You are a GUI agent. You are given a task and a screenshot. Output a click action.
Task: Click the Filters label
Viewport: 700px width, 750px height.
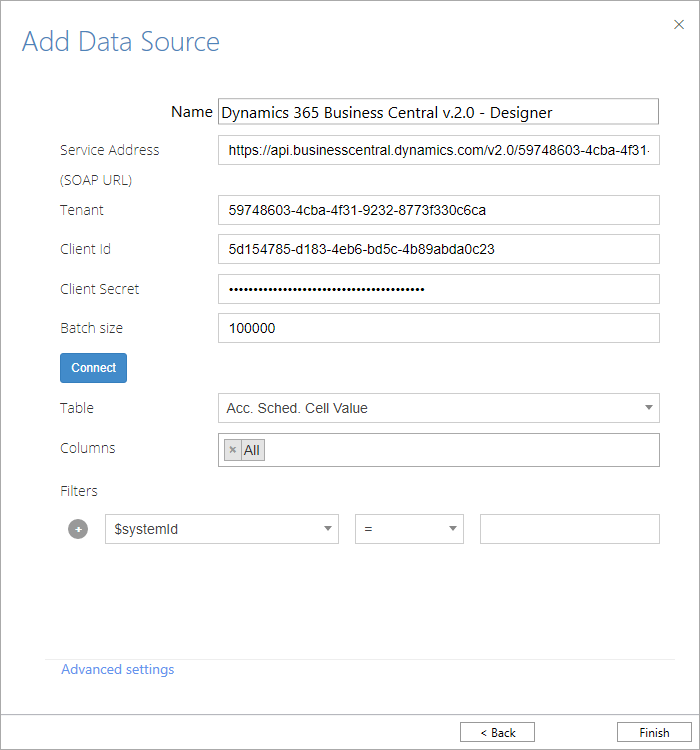click(x=79, y=491)
